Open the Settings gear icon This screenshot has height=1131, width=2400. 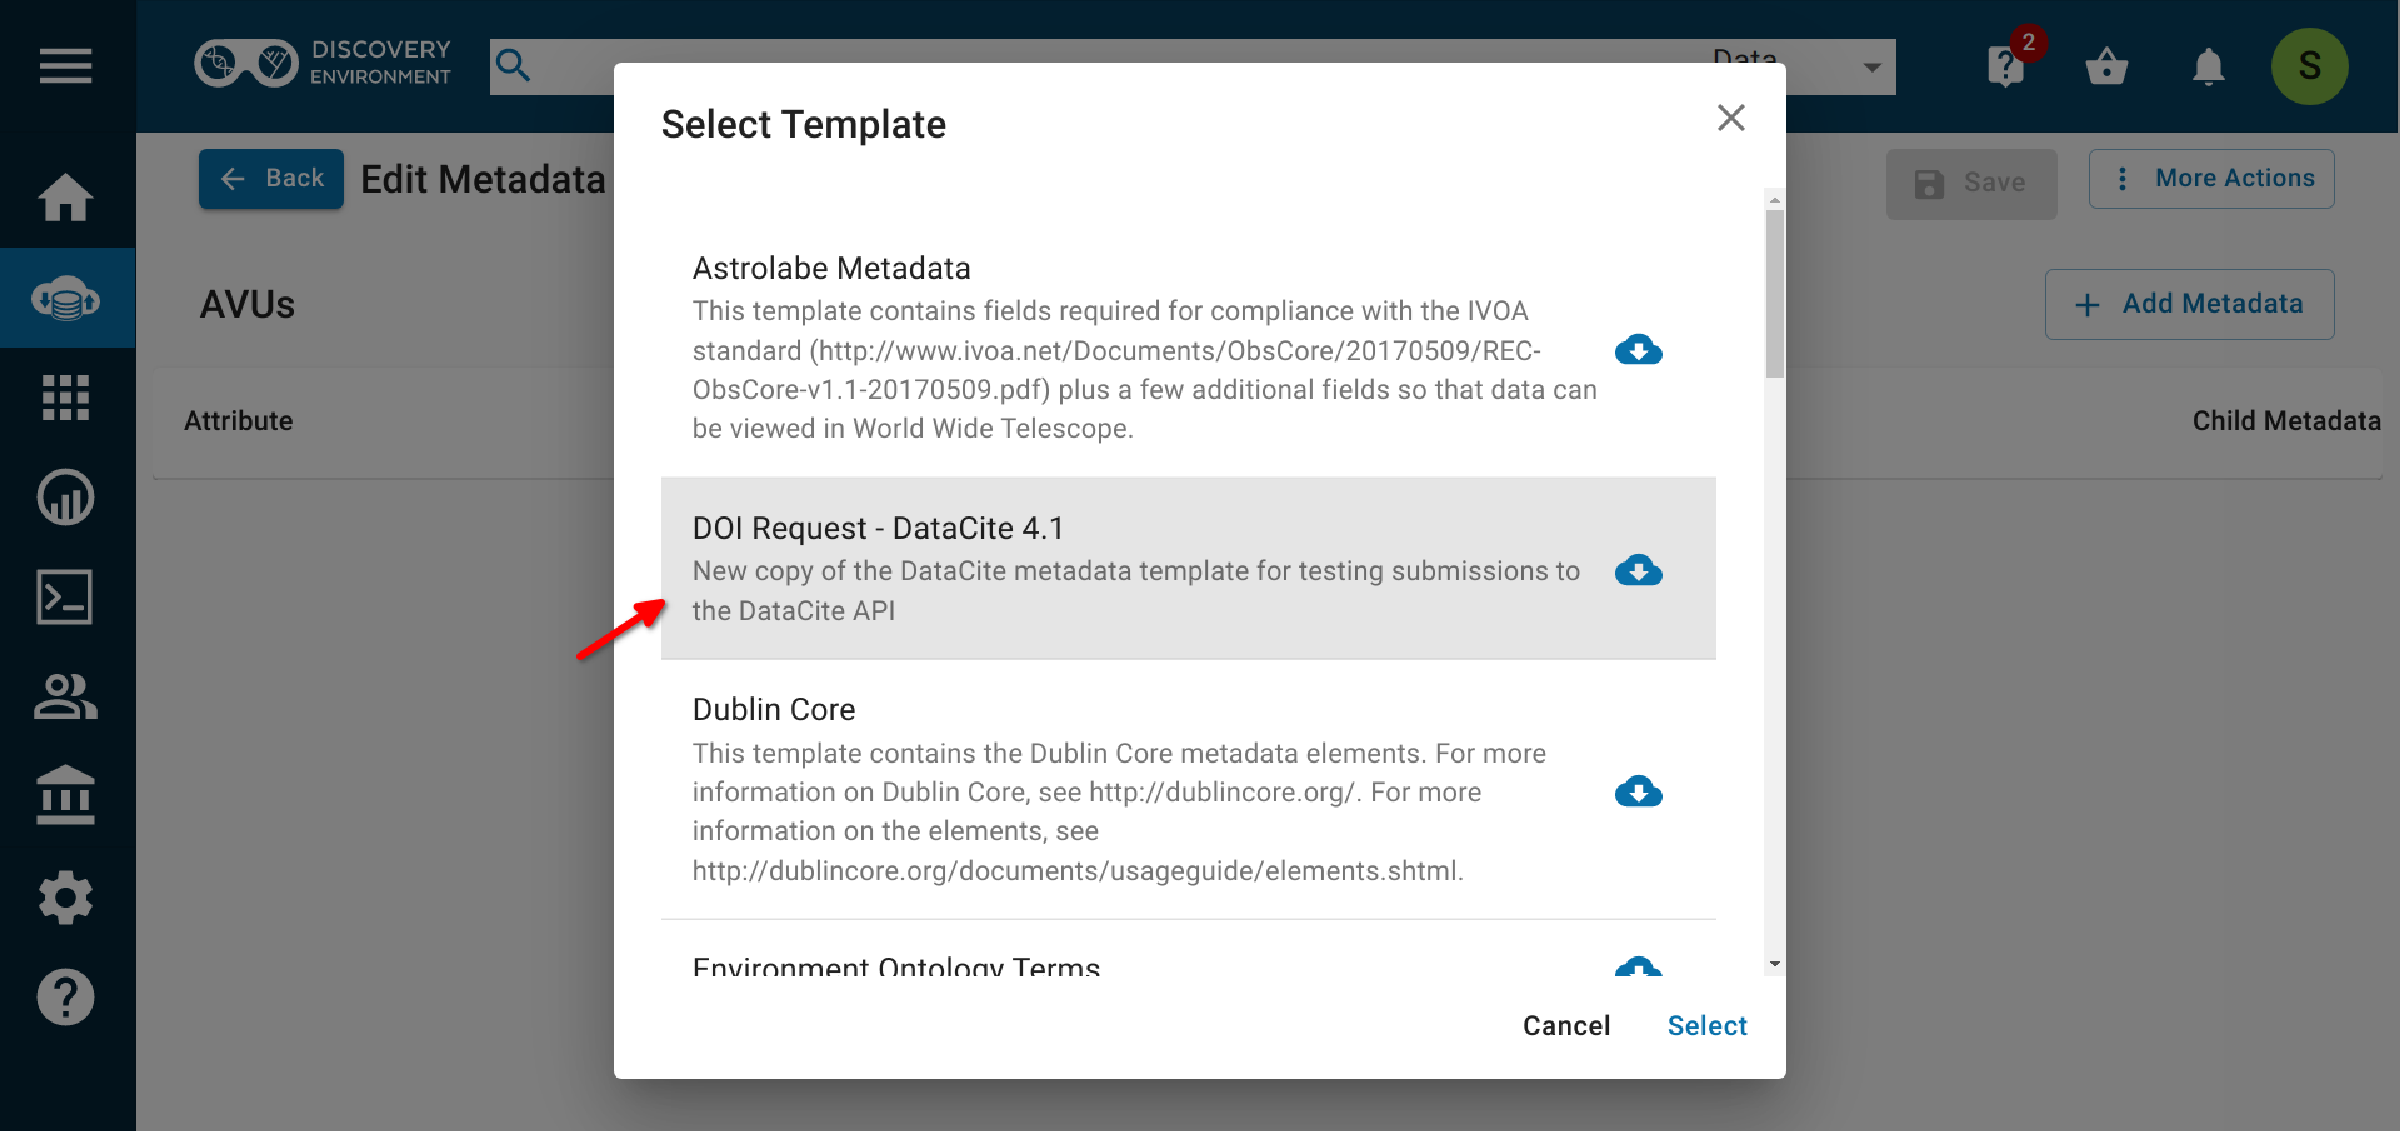pyautogui.click(x=66, y=897)
